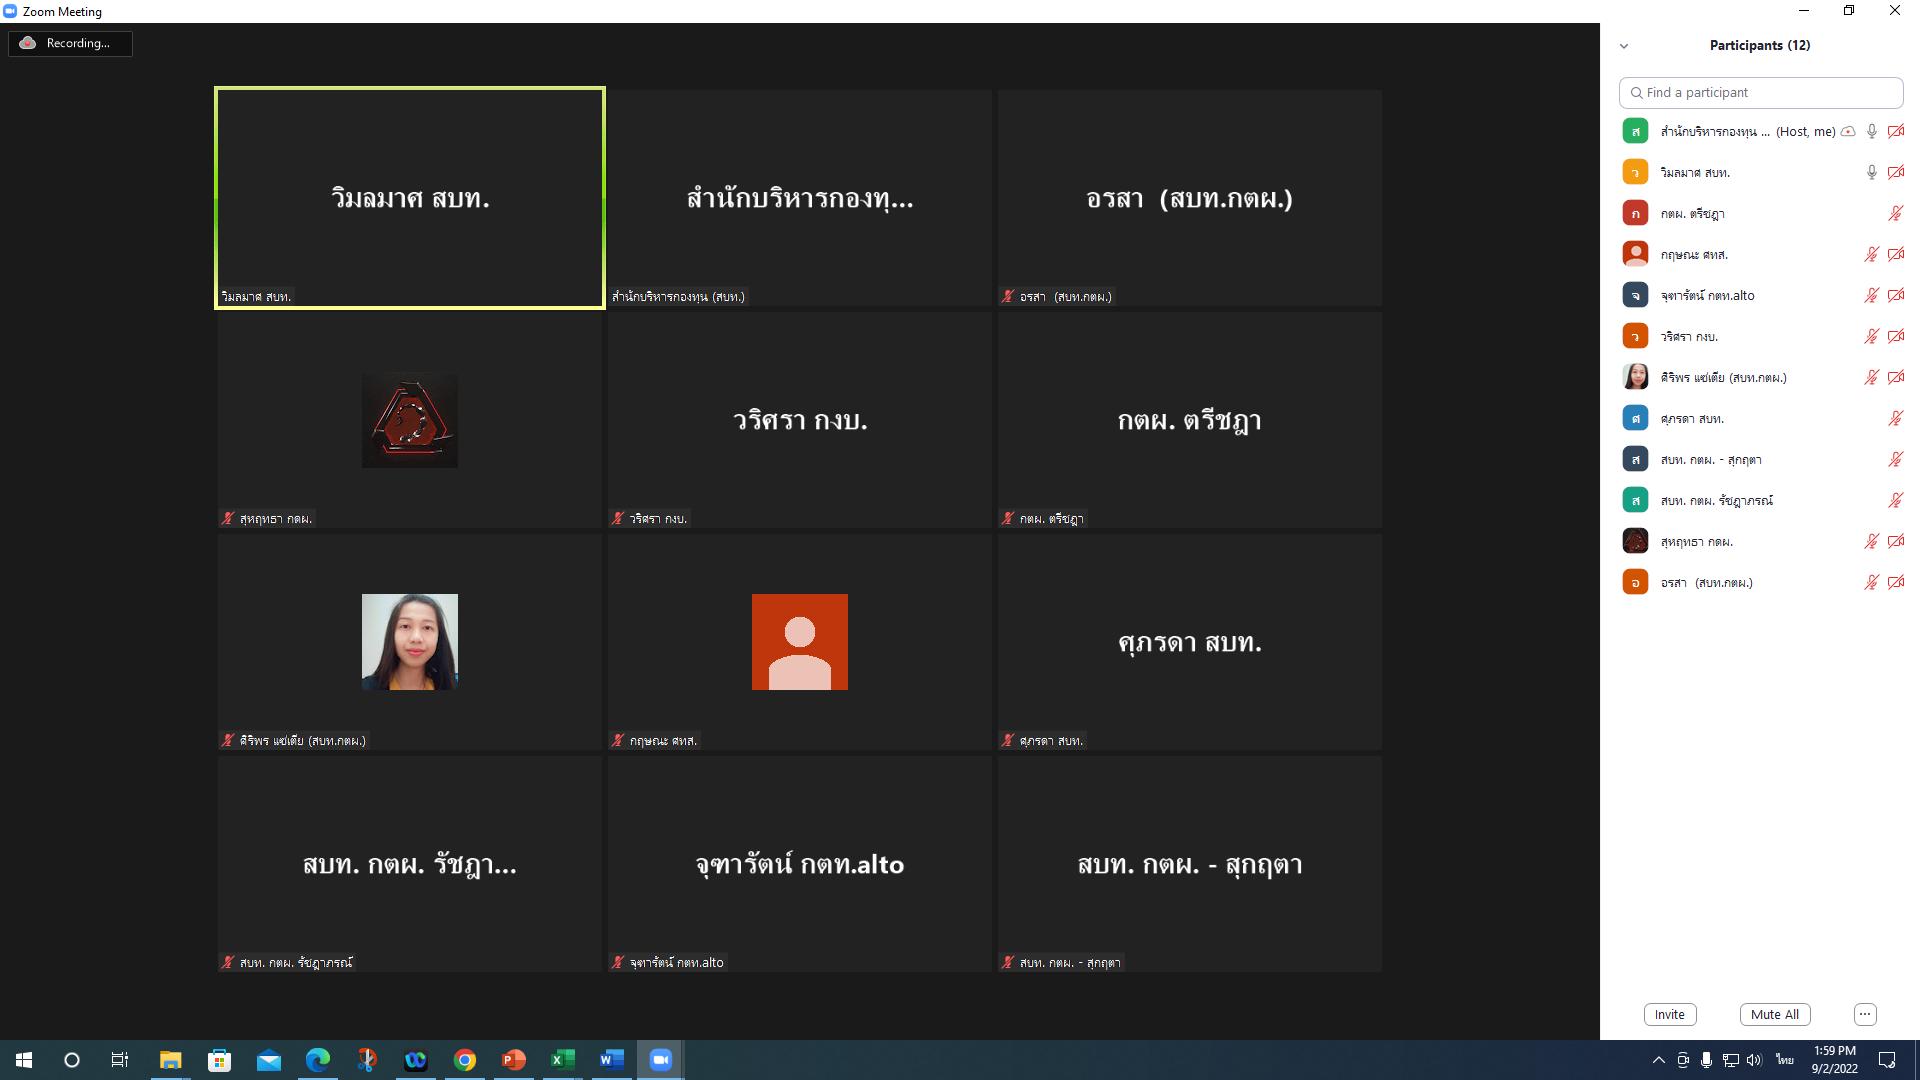Click camera-off icon for กฤษณะ ศทส. in list
Screen dimensions: 1920x1080
tap(1895, 254)
